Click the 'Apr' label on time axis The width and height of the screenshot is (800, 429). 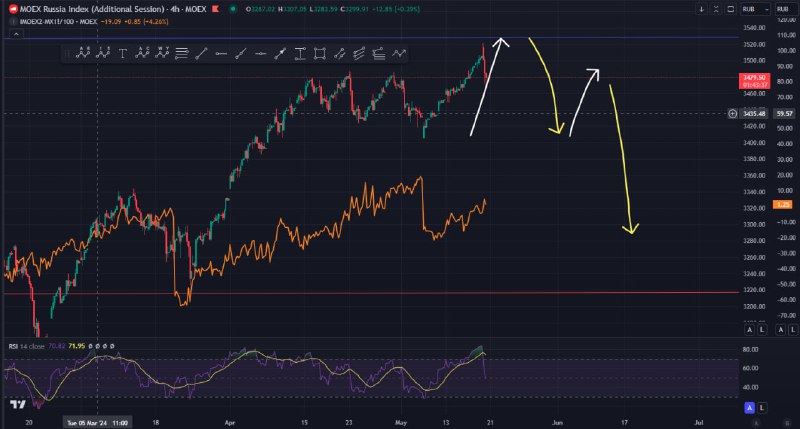pyautogui.click(x=230, y=422)
